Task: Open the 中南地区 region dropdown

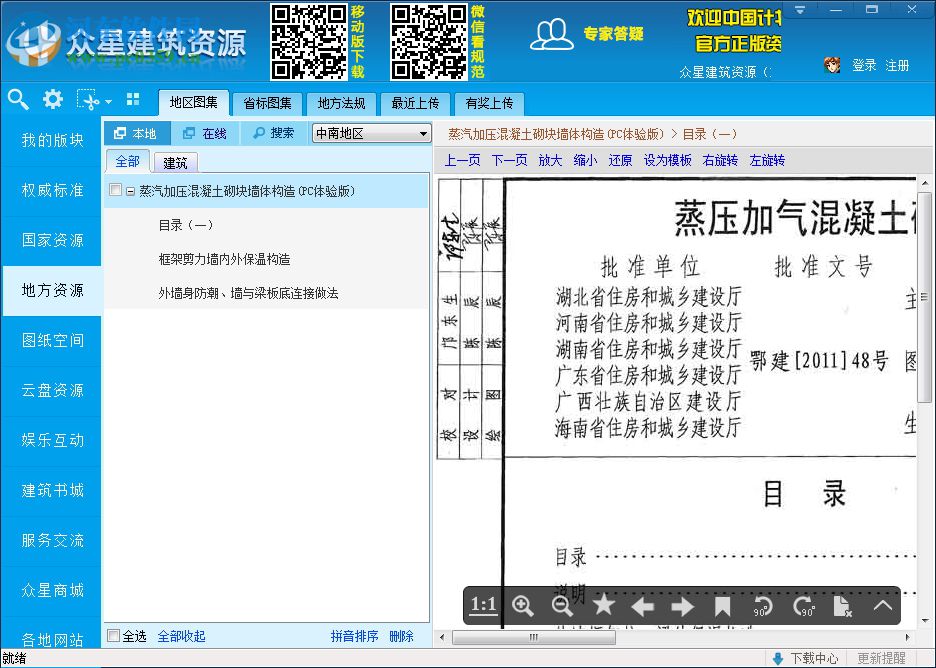Action: tap(370, 132)
